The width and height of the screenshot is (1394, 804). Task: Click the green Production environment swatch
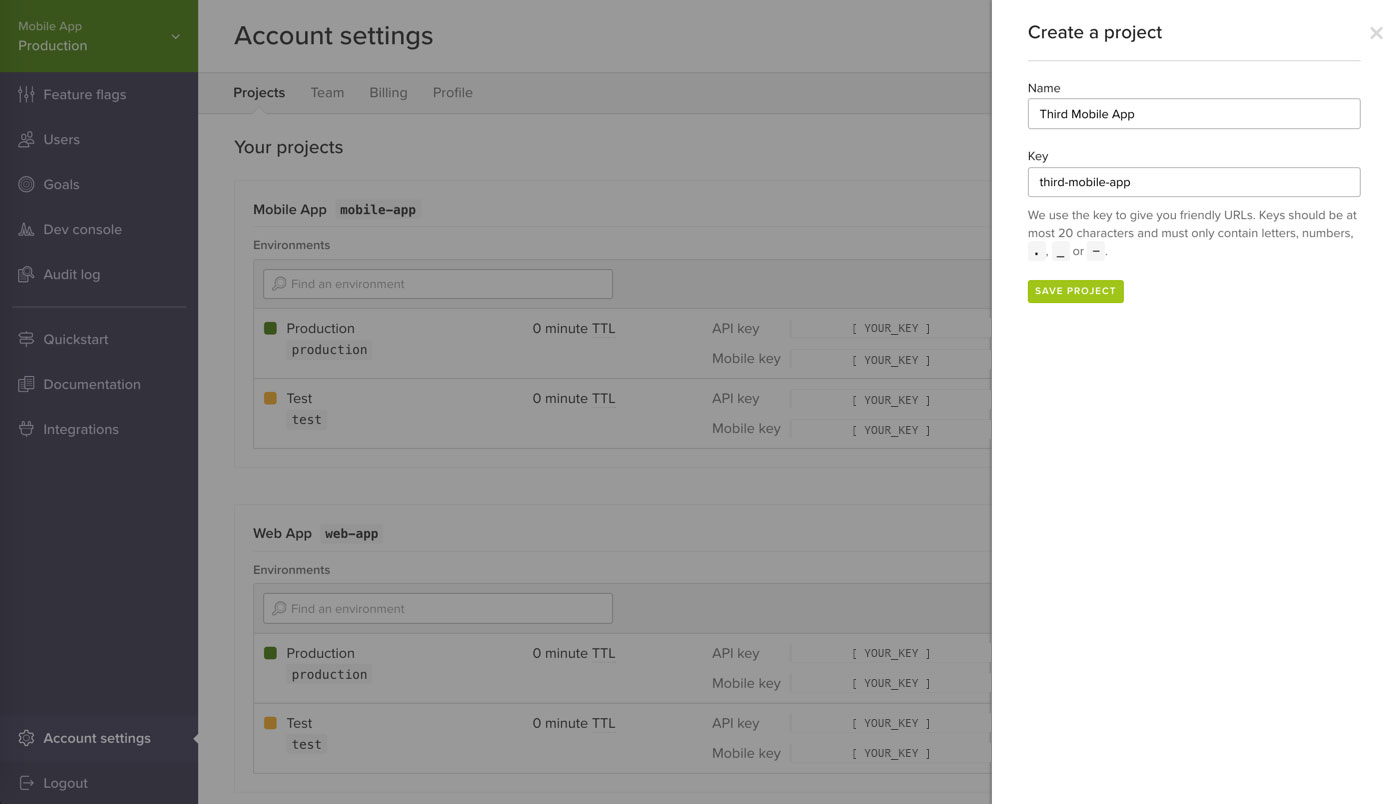click(x=268, y=327)
